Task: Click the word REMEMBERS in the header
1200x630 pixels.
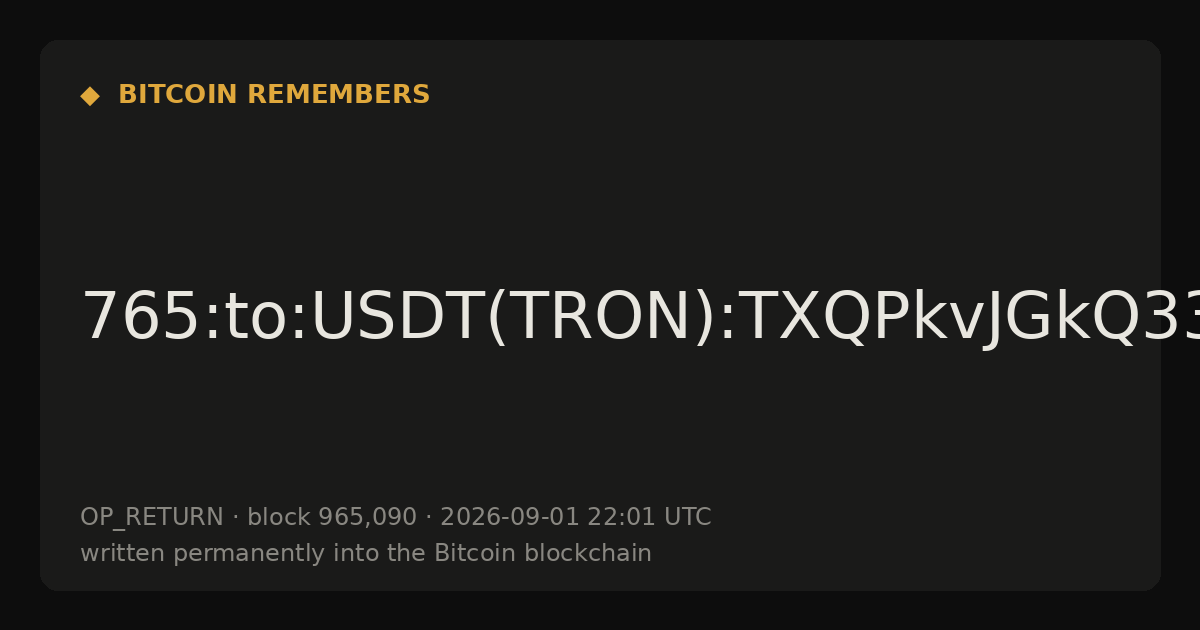Action: click(x=338, y=95)
